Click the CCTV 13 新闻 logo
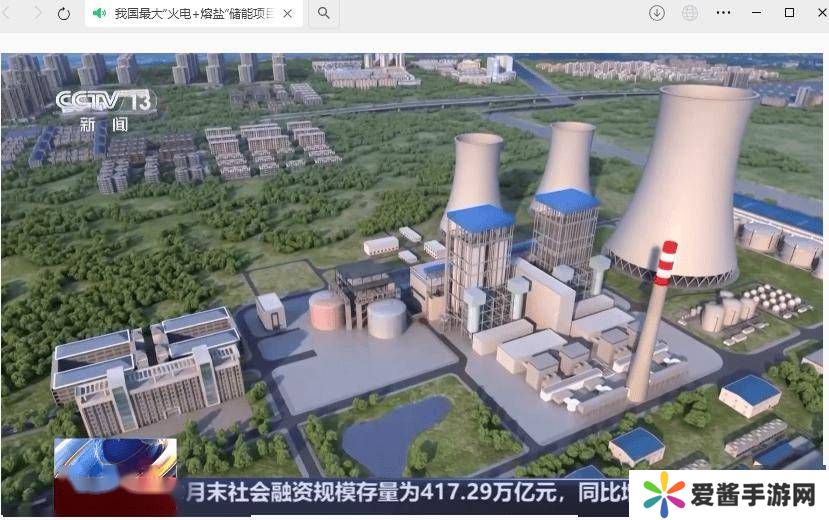 point(103,109)
